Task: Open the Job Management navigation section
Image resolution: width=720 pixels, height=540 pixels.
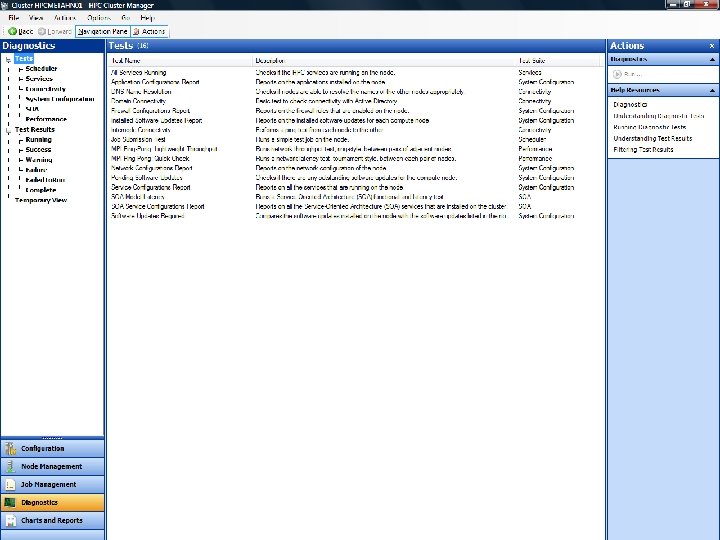Action: click(52, 484)
